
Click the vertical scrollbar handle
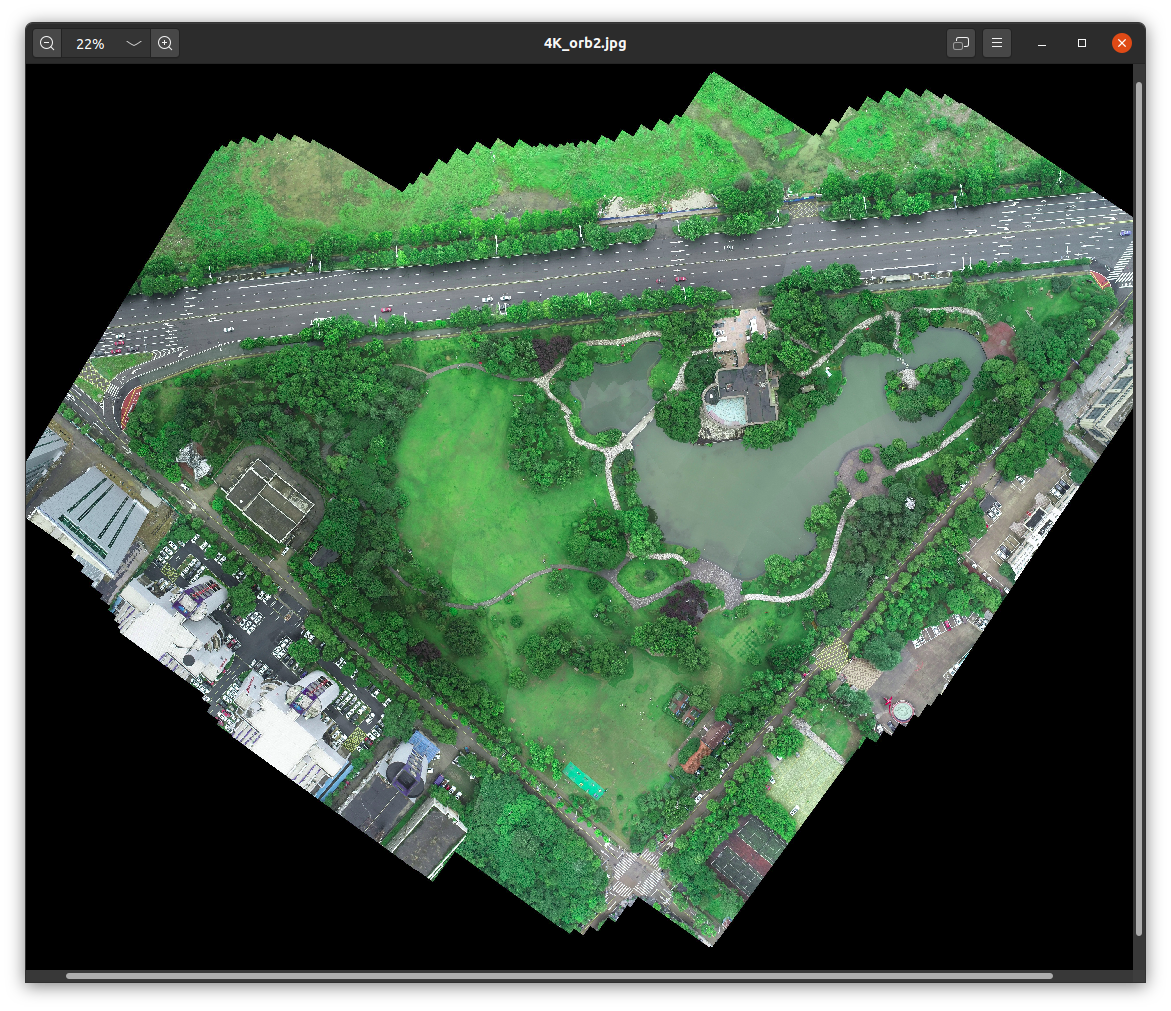1139,508
